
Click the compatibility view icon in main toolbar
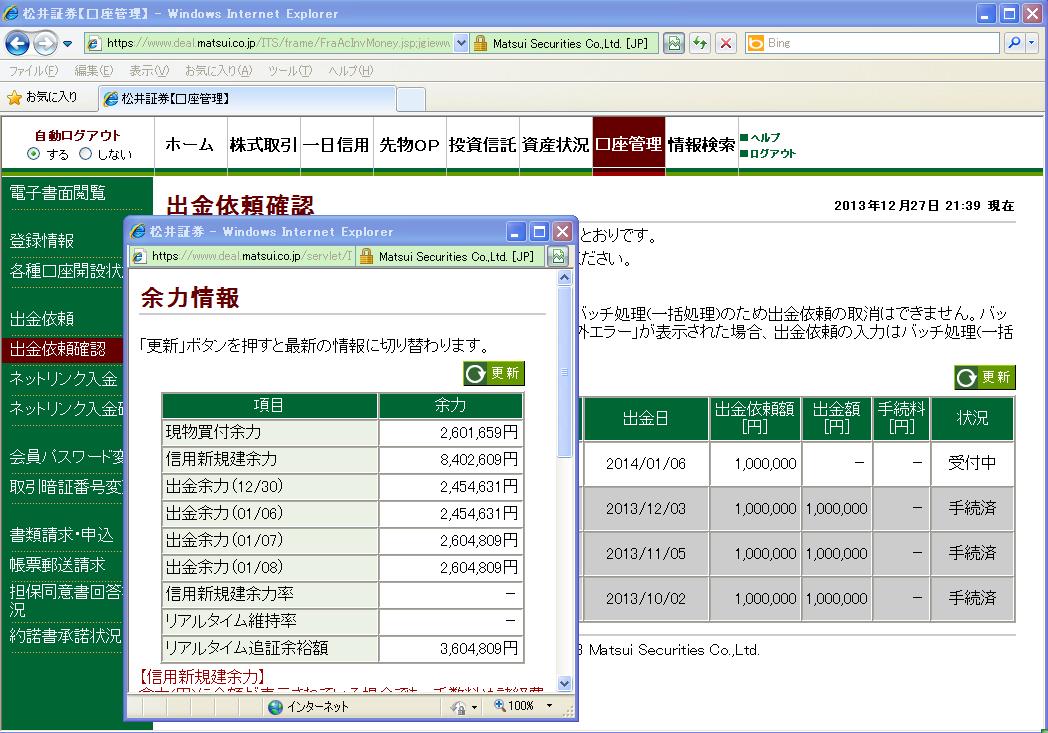[x=674, y=43]
